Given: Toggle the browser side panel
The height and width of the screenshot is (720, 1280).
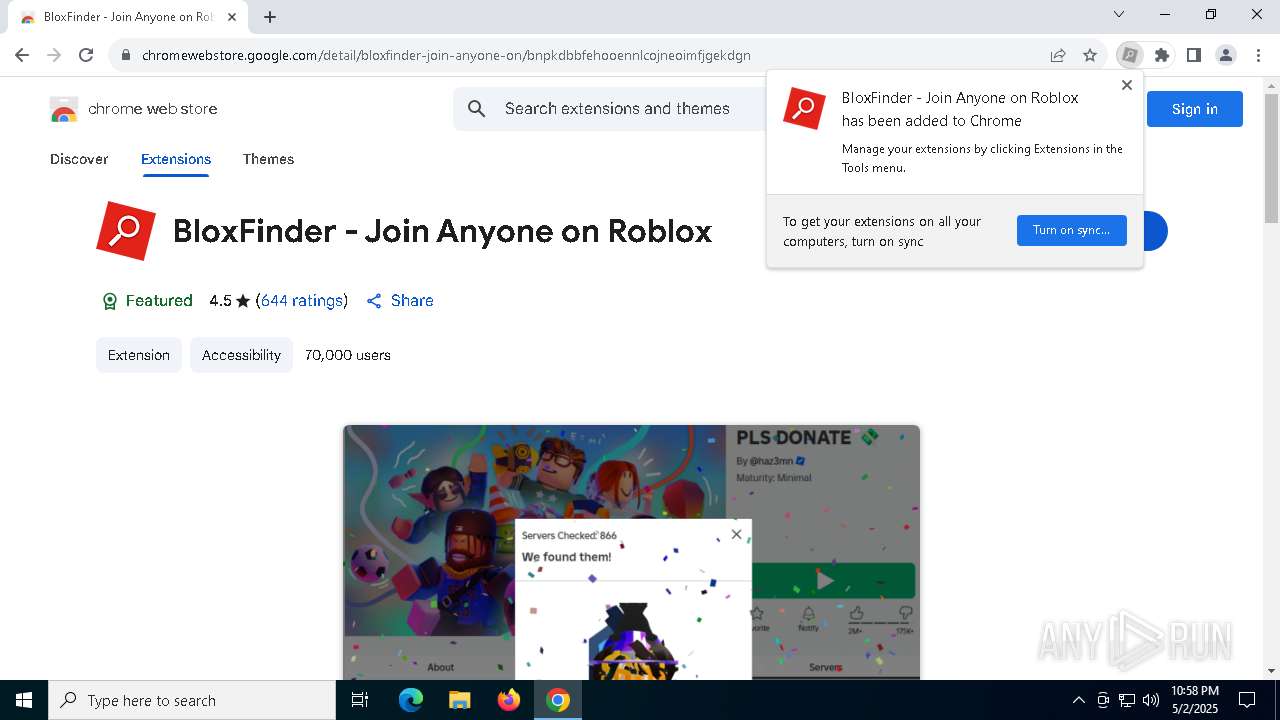Looking at the screenshot, I should coord(1194,55).
